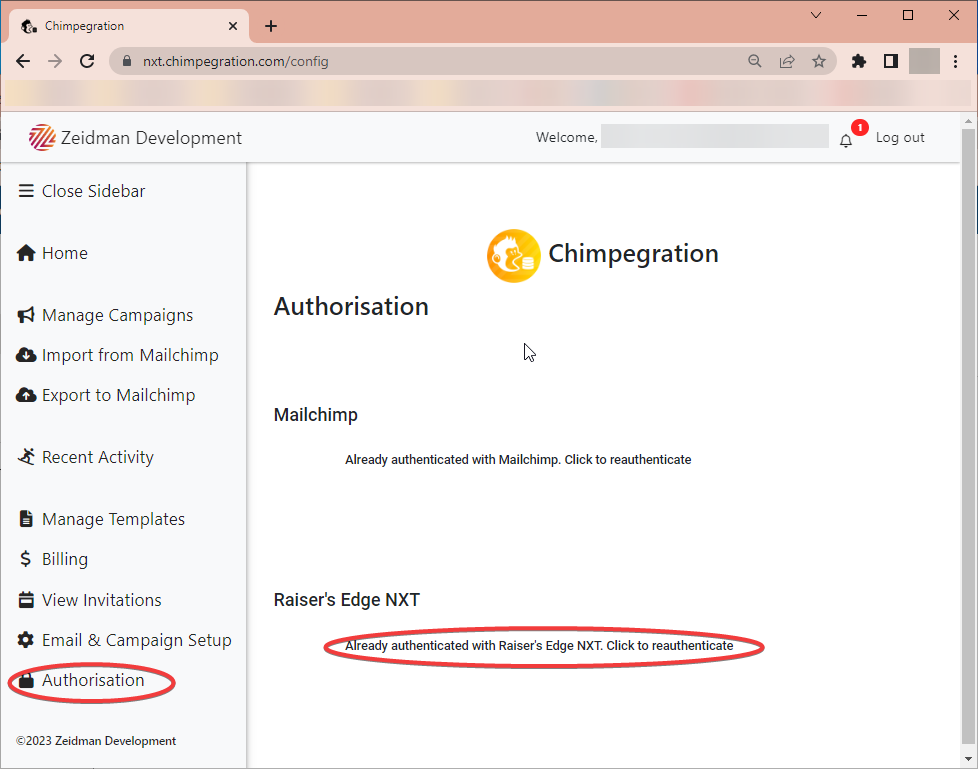
Task: Click the page vertical scrollbar
Action: [x=969, y=436]
